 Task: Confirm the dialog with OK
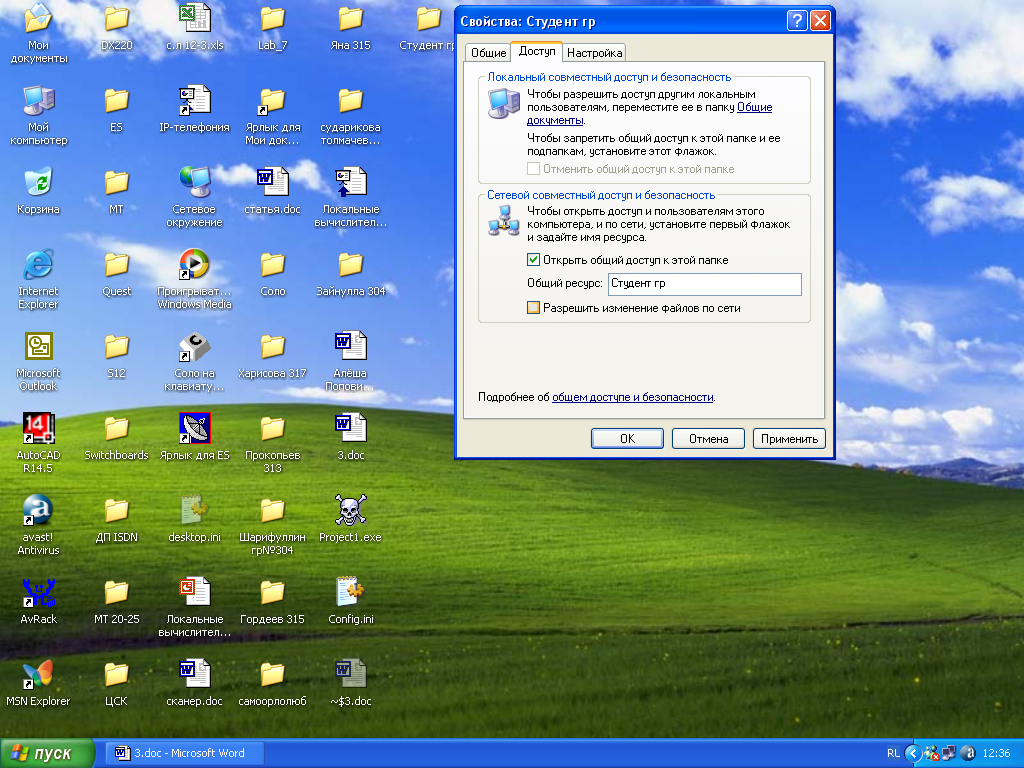(x=627, y=439)
